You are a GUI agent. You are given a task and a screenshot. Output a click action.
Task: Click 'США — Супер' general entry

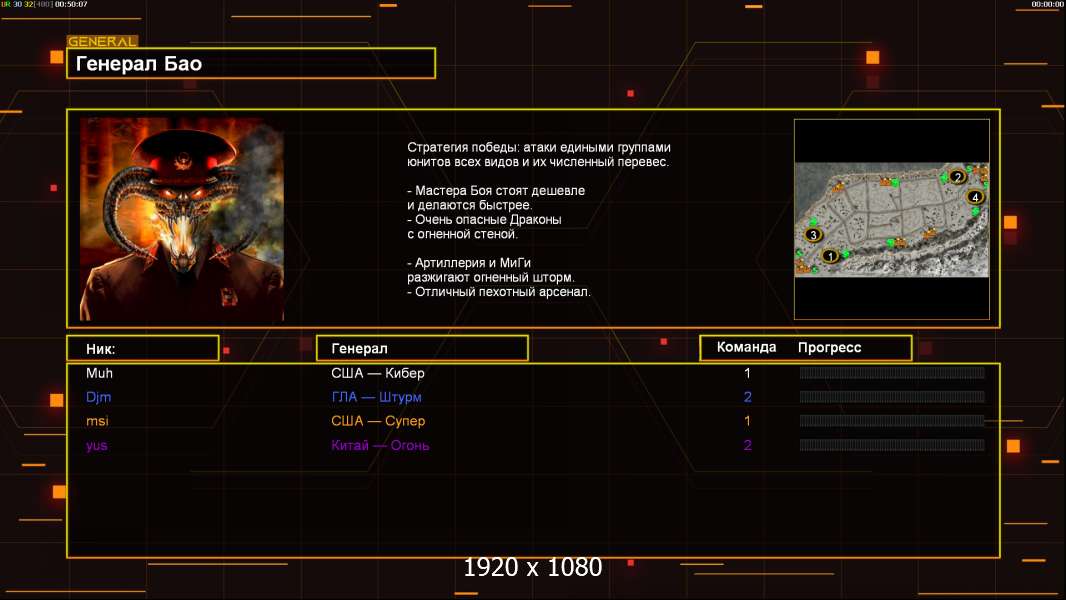[x=378, y=421]
